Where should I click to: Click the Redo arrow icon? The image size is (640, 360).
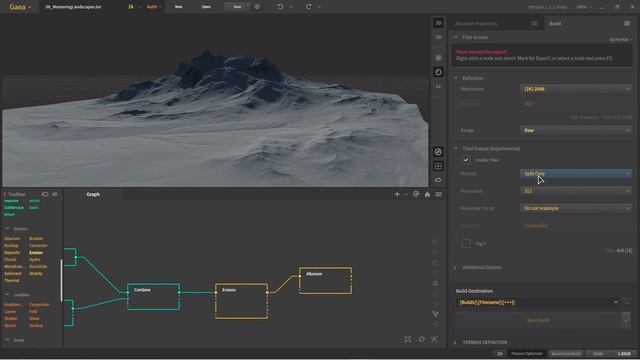click(309, 7)
